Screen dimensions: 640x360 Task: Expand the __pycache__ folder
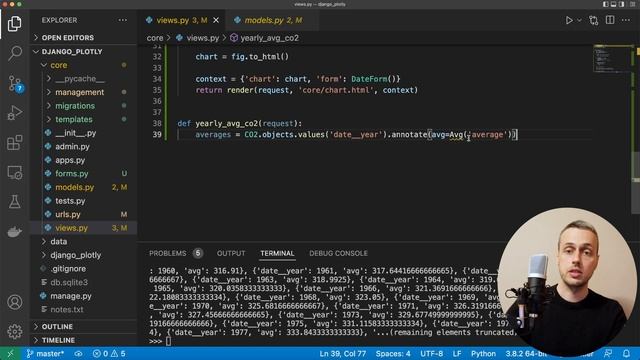(84, 79)
